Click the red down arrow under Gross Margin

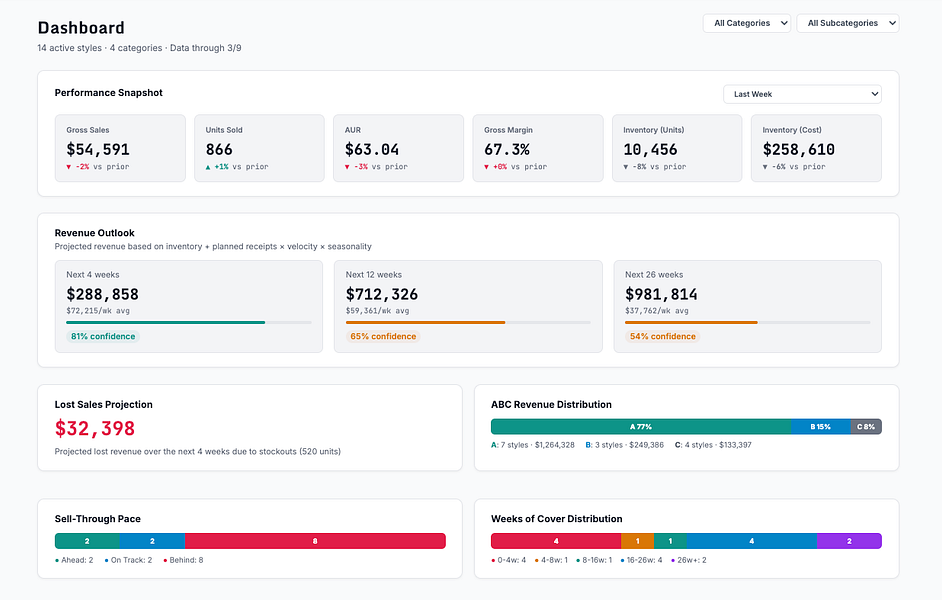coord(487,167)
